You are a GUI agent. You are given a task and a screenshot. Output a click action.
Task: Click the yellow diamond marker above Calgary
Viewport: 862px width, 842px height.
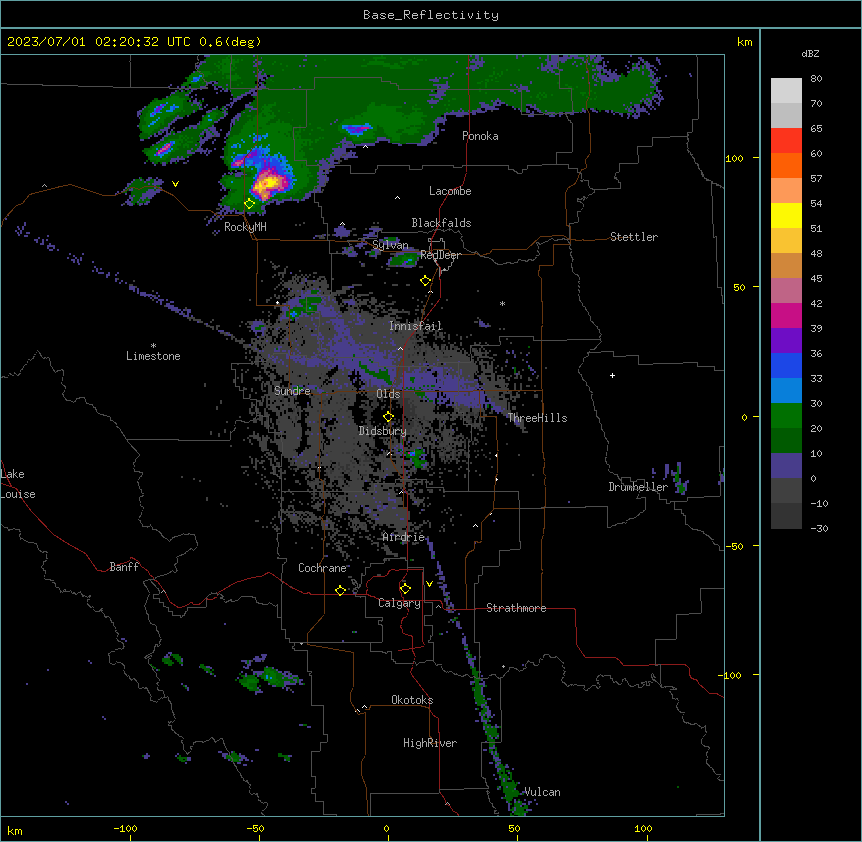tap(405, 589)
